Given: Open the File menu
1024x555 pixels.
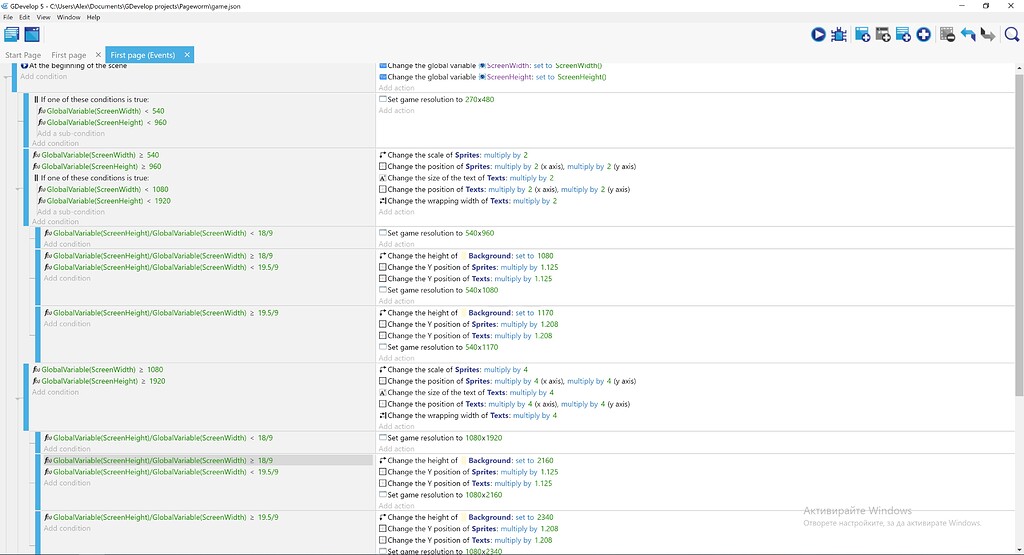Looking at the screenshot, I should [x=8, y=17].
